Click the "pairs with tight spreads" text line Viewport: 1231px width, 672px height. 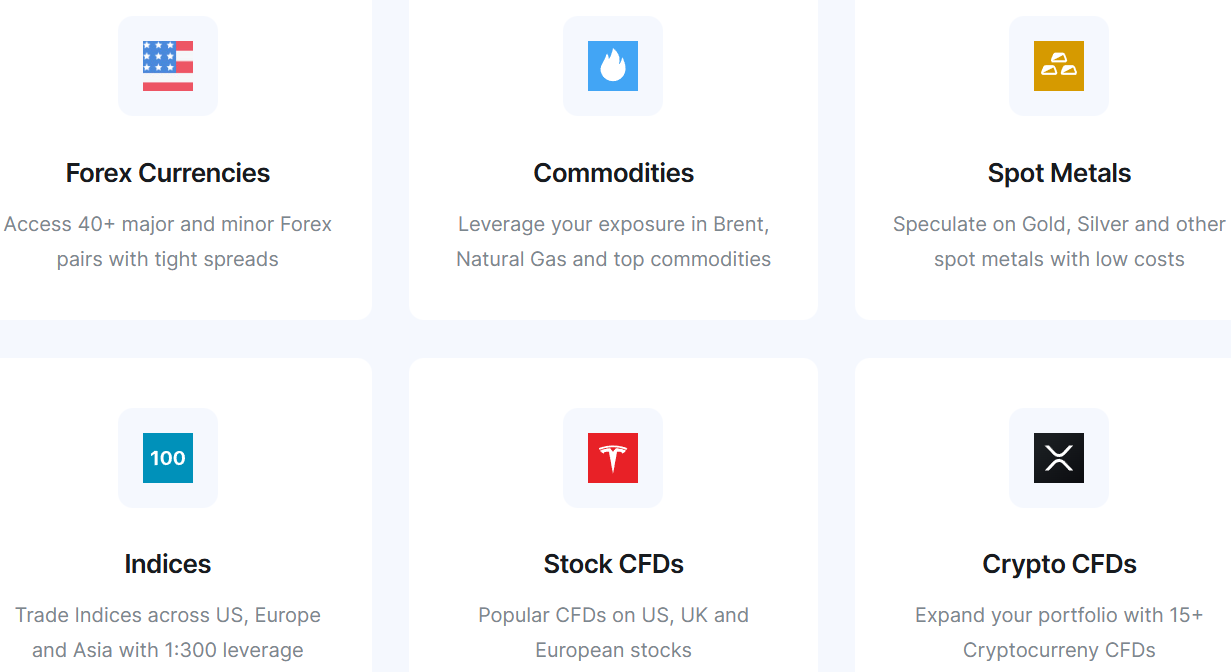(168, 259)
